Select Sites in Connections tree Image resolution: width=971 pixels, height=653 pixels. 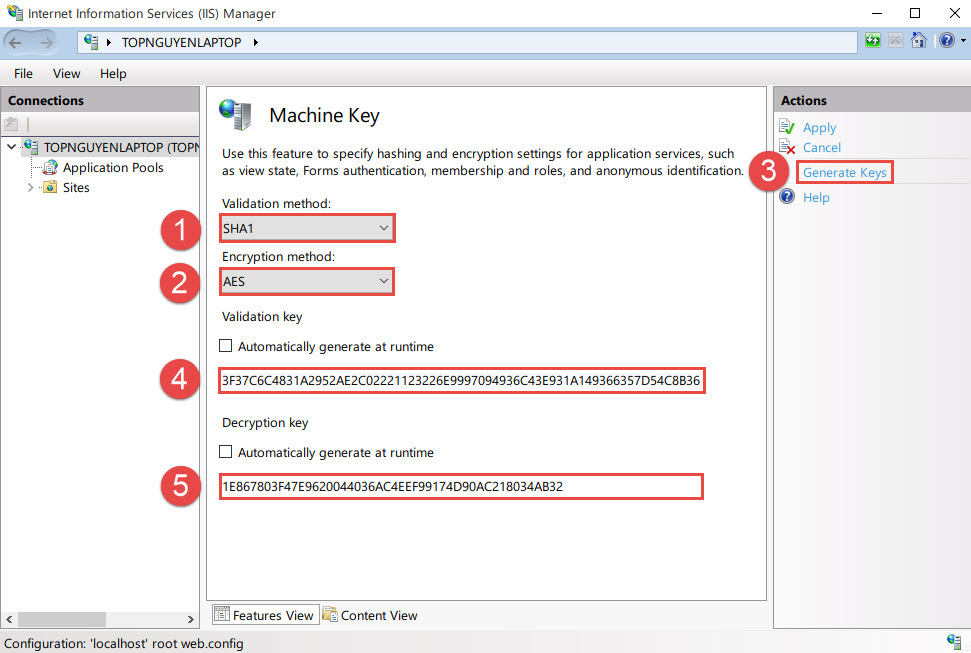[x=76, y=187]
